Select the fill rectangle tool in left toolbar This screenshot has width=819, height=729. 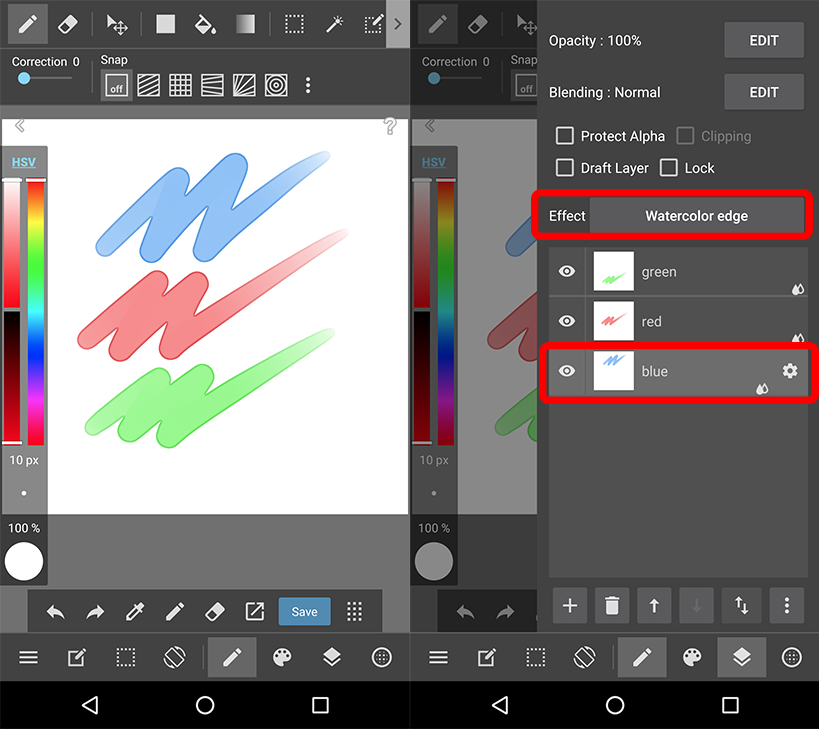166,24
